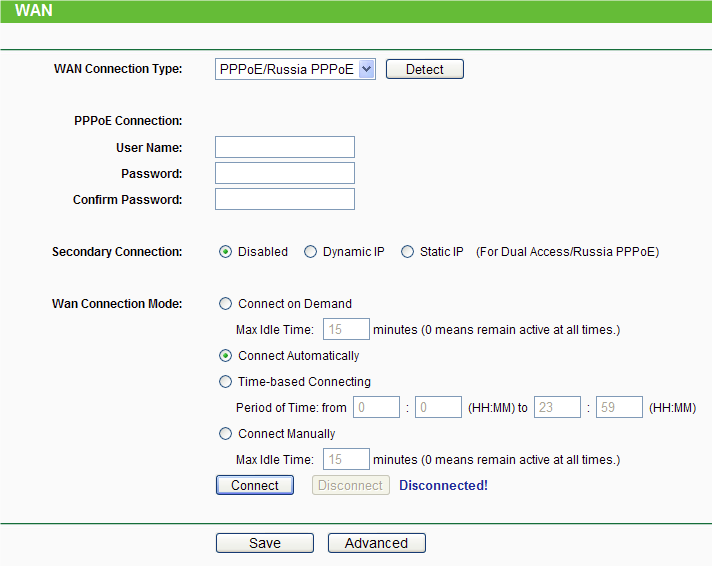712x566 pixels.
Task: Click the end hour field showing 23
Action: pos(557,407)
